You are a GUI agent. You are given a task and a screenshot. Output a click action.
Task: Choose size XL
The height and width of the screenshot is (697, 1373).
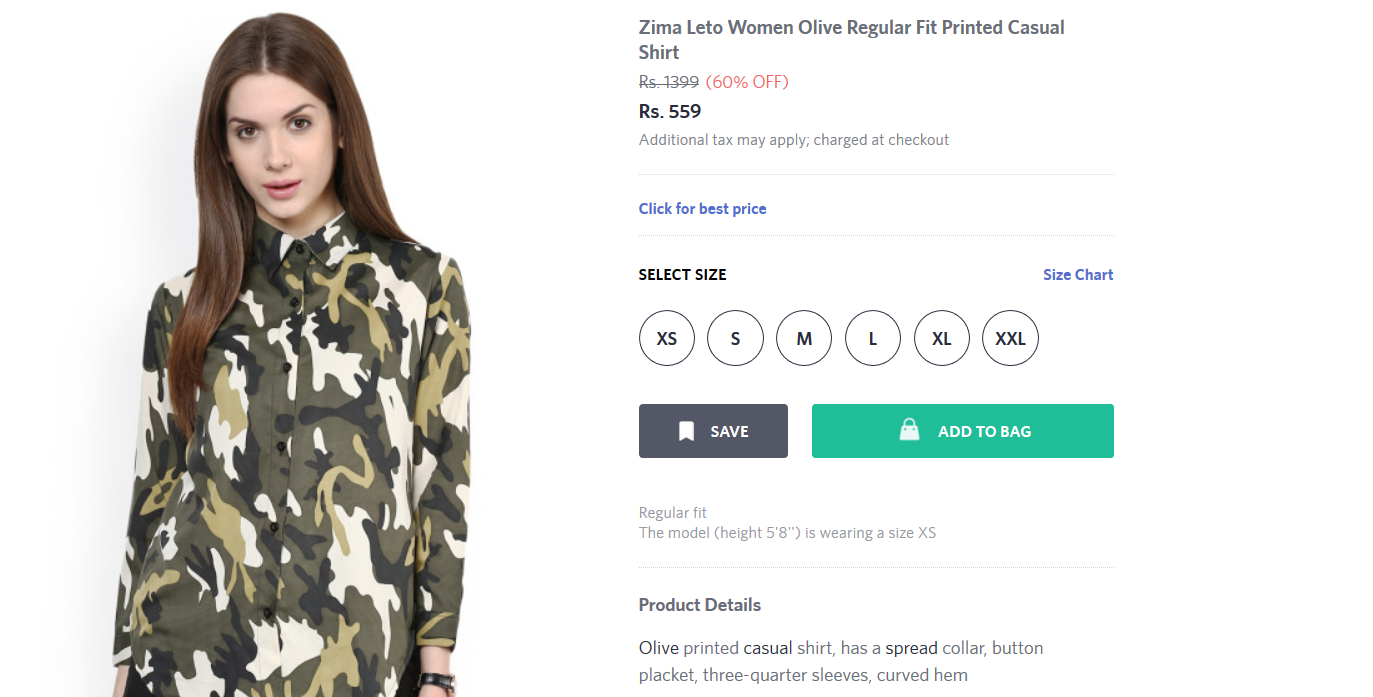pyautogui.click(x=941, y=338)
